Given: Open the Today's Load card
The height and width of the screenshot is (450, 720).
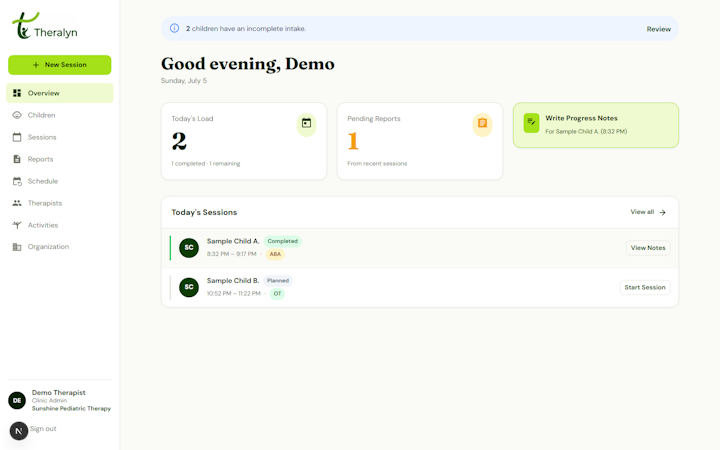Looking at the screenshot, I should point(244,141).
